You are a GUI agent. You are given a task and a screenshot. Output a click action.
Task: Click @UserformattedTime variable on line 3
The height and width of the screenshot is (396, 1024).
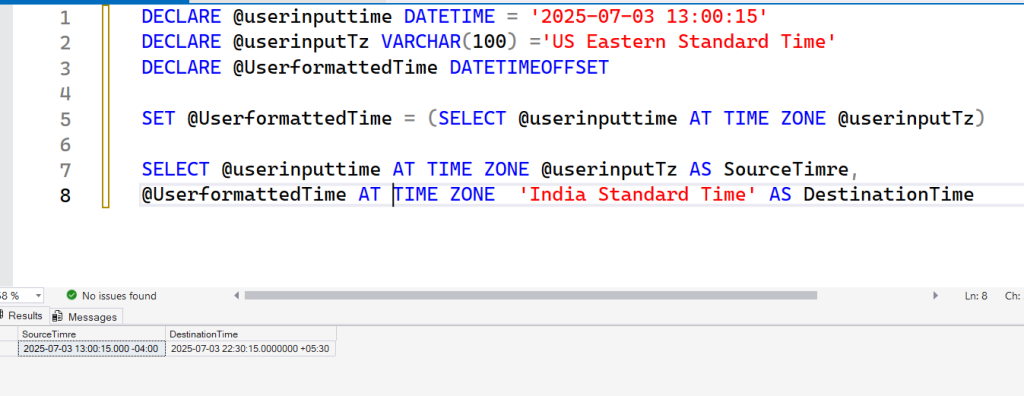[336, 68]
